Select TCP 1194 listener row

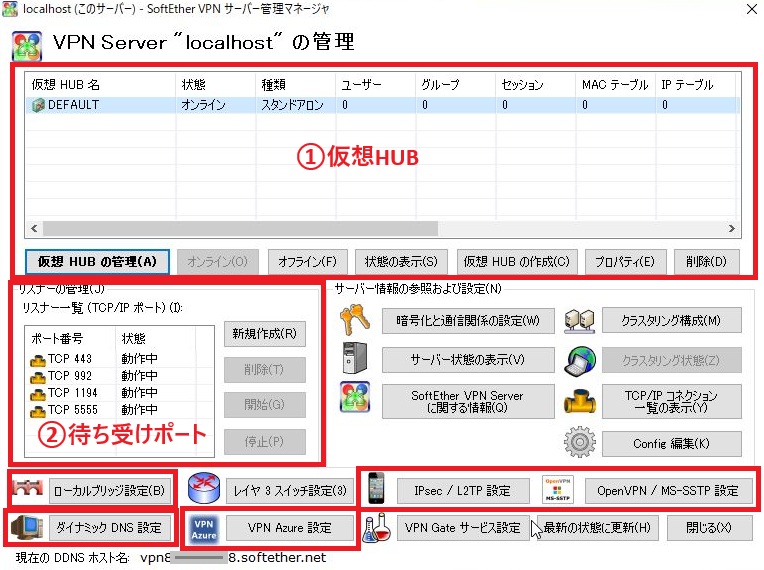[119, 394]
